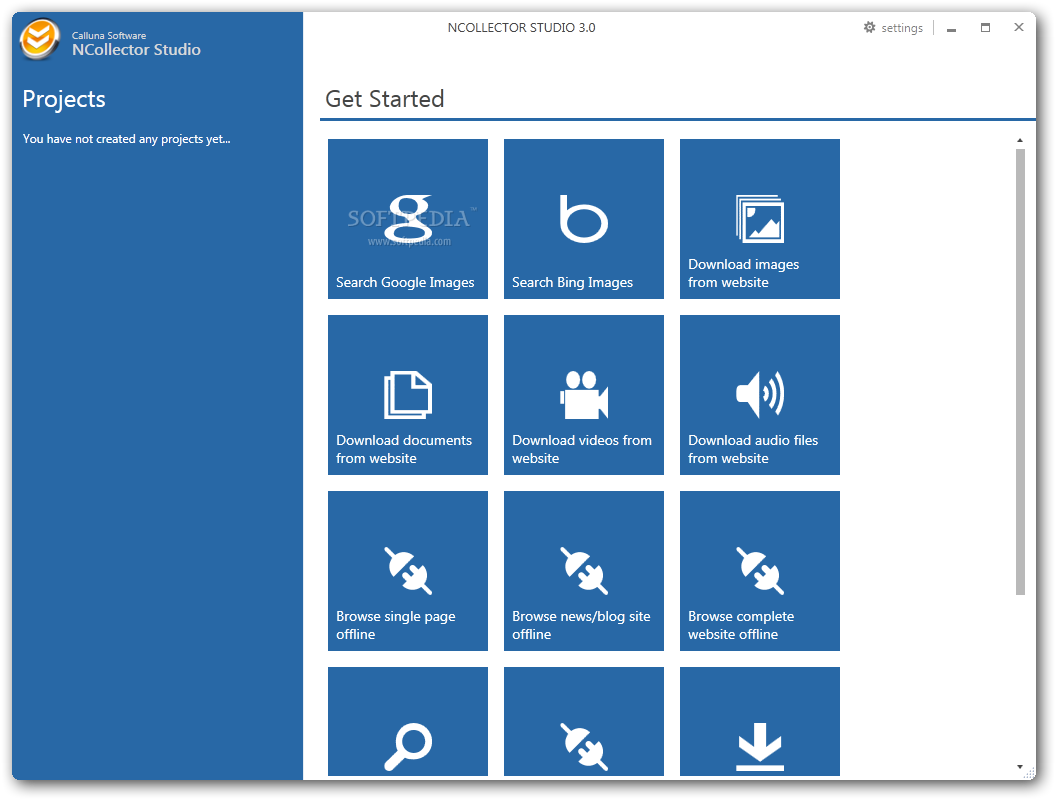Image resolution: width=1056 pixels, height=800 pixels.
Task: Close the NCollector Studio window
Action: 1019,28
